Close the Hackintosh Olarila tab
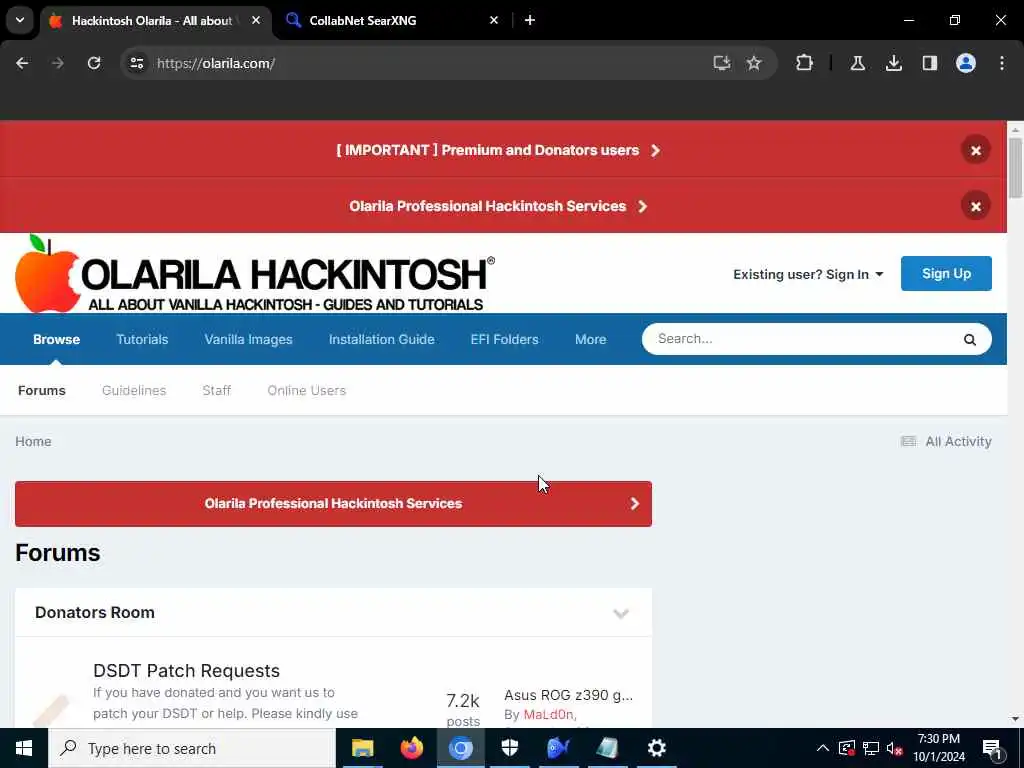1024x768 pixels. [x=256, y=20]
